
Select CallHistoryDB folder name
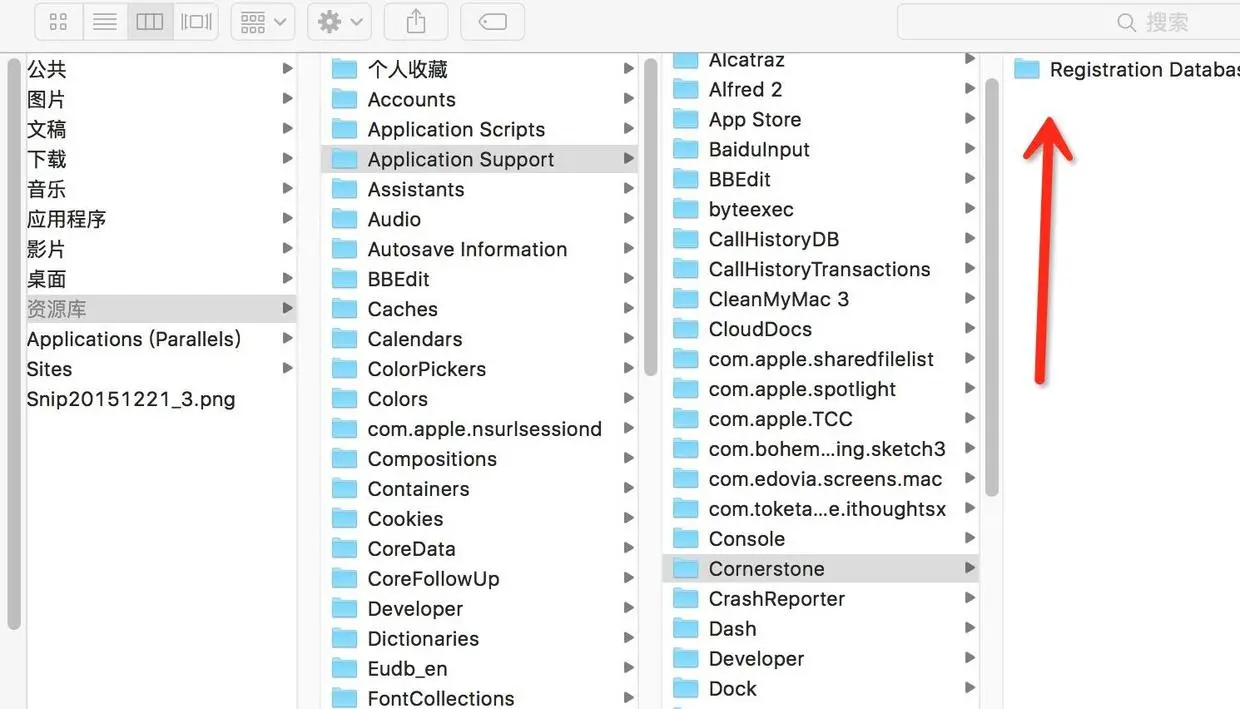774,239
